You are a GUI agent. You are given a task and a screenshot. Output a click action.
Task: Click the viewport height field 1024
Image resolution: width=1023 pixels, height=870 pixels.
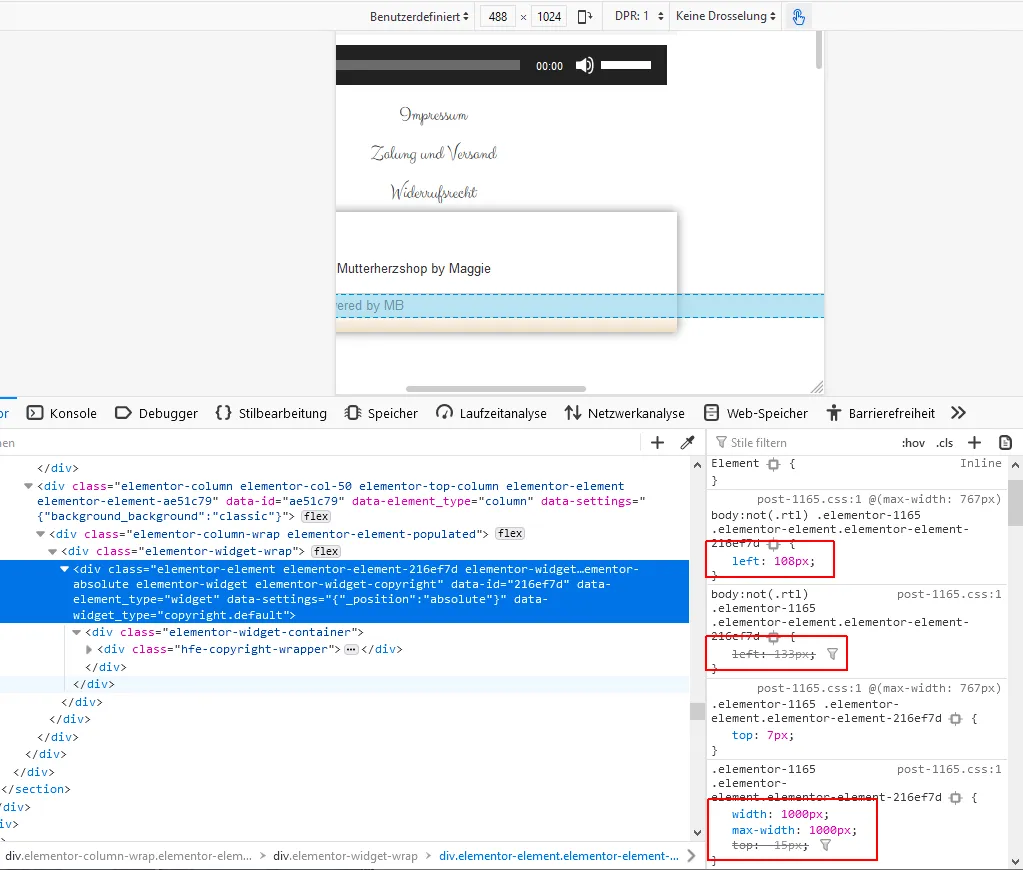[x=549, y=16]
